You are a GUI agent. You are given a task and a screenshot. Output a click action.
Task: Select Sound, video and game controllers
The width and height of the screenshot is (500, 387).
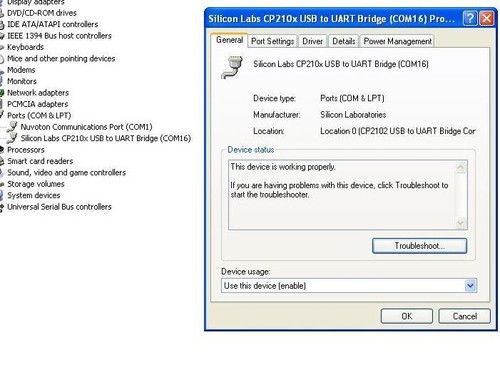click(66, 172)
